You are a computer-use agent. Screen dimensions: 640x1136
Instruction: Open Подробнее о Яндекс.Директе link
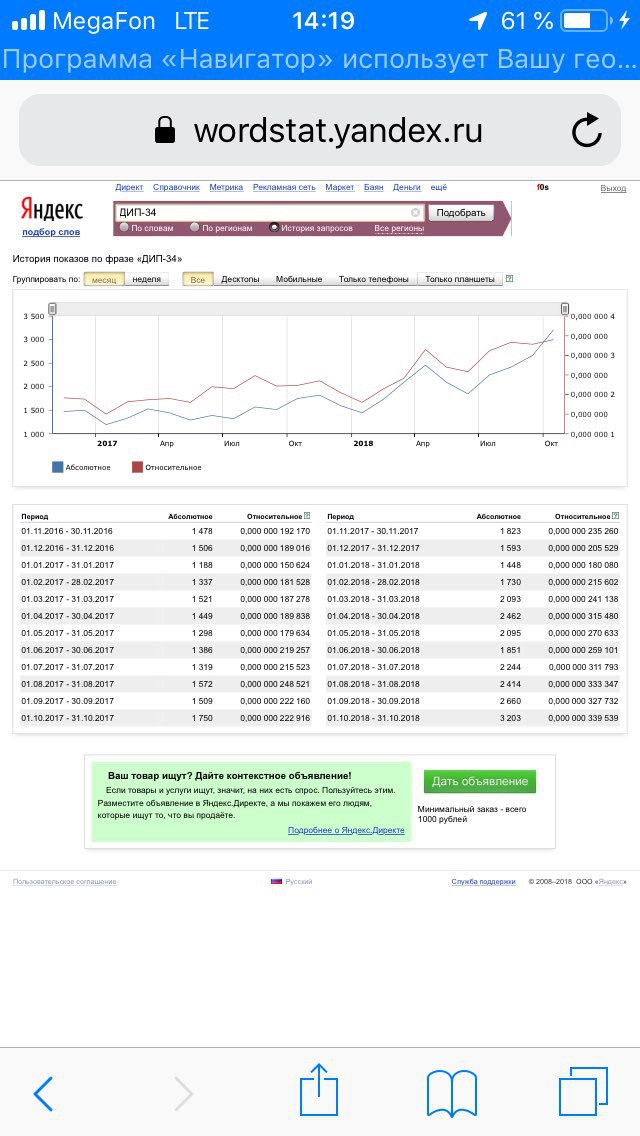pos(346,830)
